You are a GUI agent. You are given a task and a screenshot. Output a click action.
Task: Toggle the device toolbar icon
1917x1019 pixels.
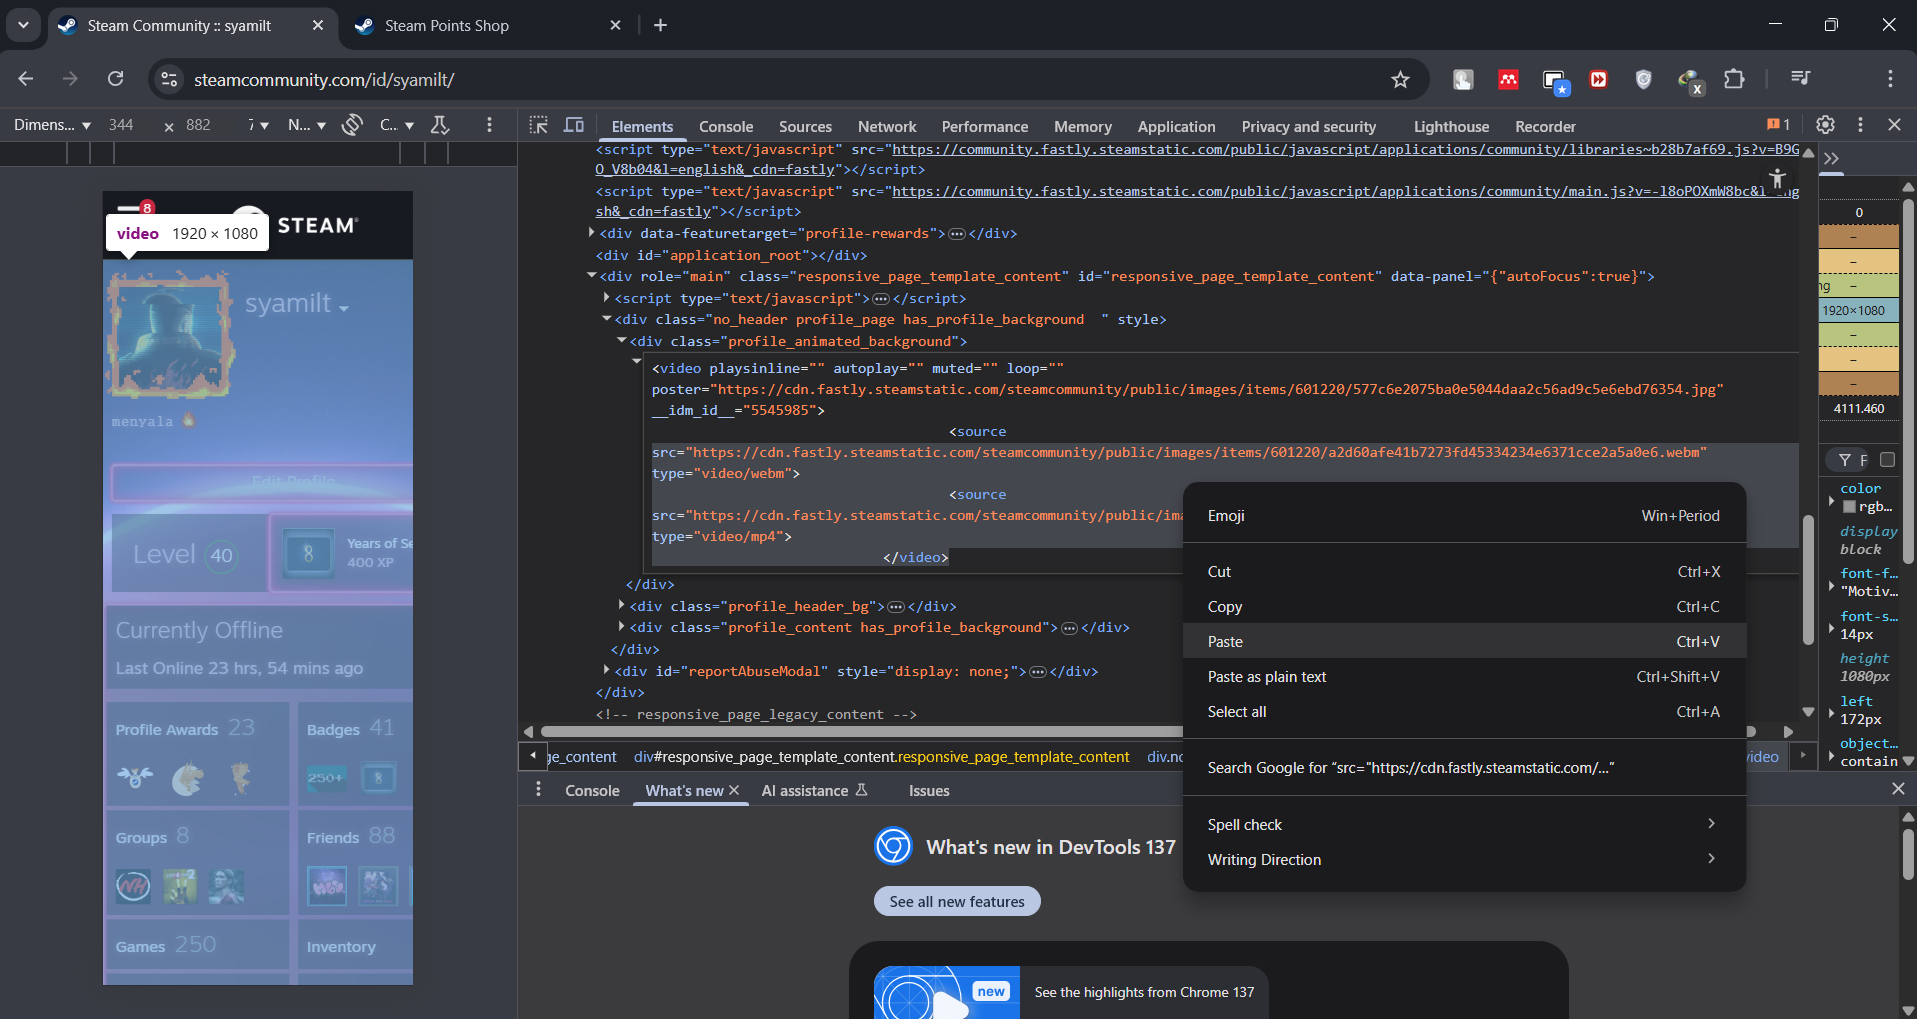point(574,125)
